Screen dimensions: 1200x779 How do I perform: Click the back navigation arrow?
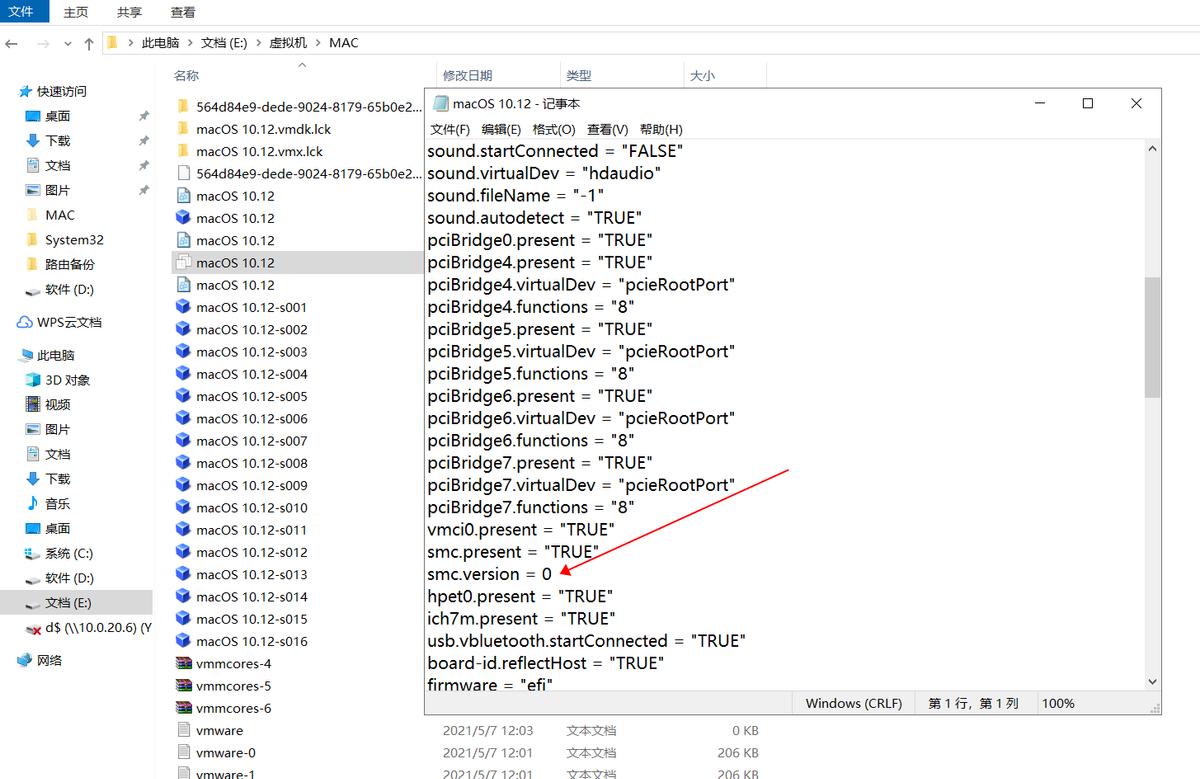[x=12, y=42]
